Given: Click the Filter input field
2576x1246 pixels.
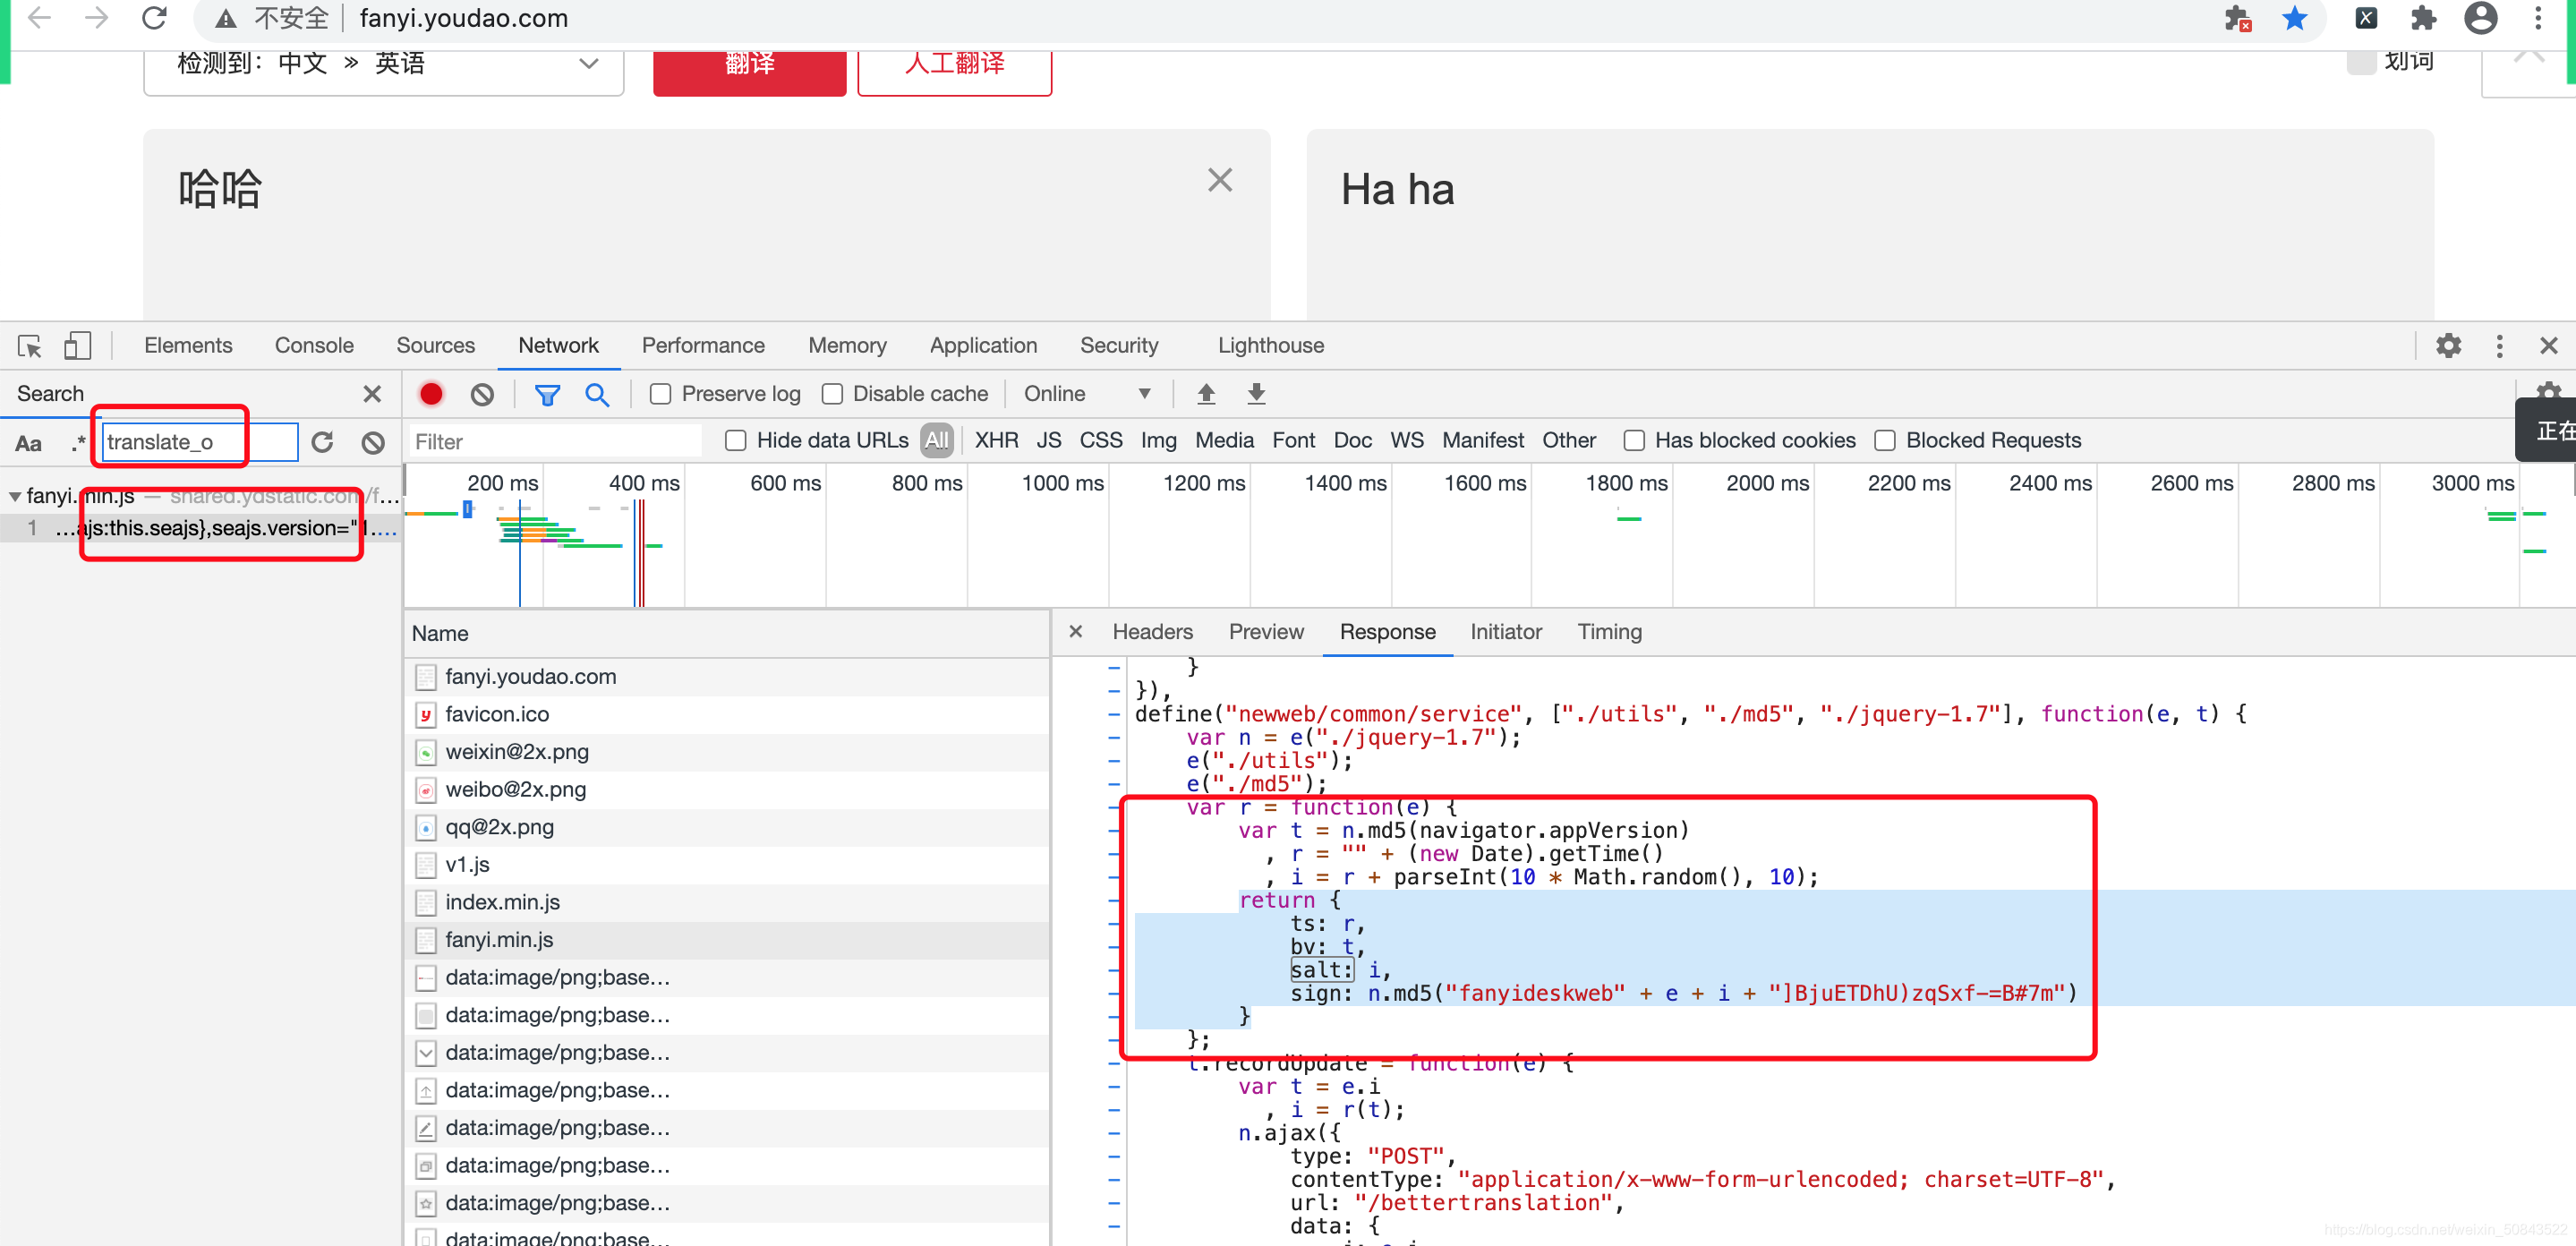Looking at the screenshot, I should click(556, 442).
